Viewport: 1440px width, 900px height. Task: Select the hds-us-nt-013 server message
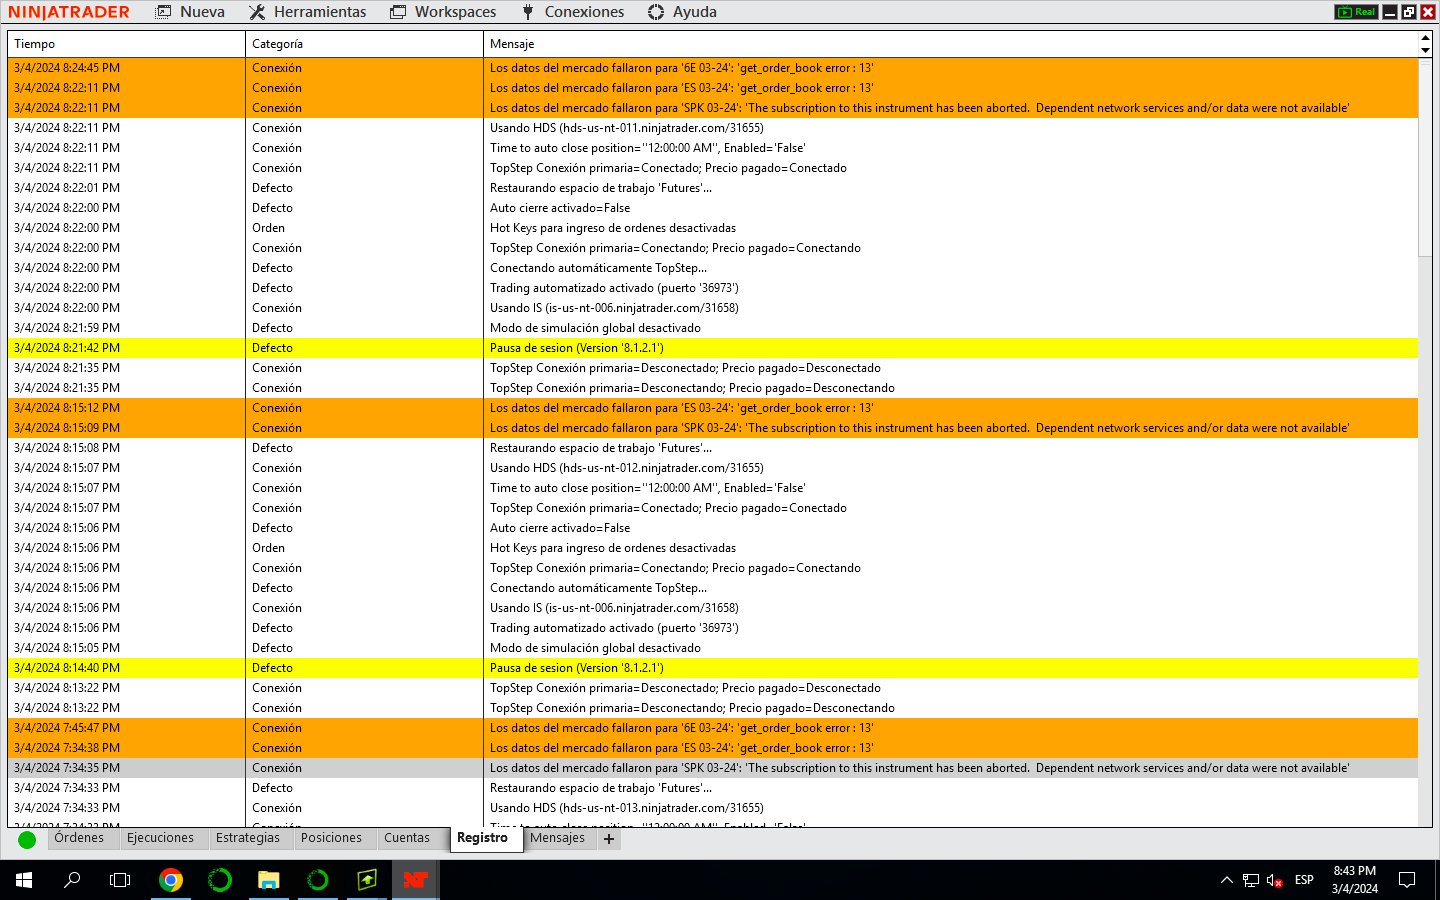click(x=950, y=808)
